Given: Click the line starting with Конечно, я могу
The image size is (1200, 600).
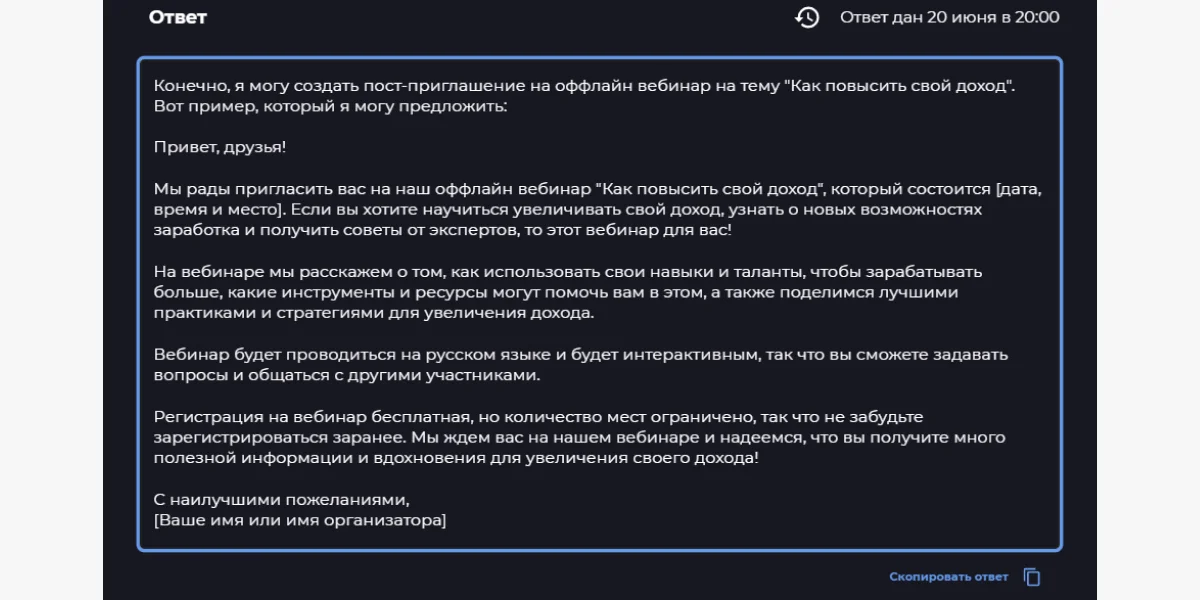Looking at the screenshot, I should click(584, 85).
